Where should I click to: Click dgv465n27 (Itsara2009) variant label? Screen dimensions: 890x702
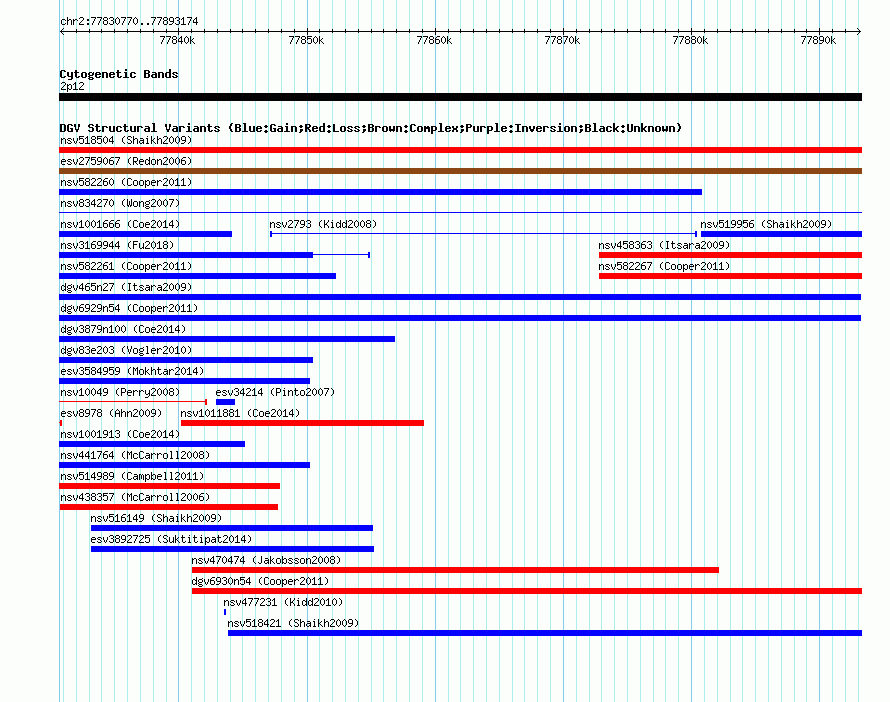[x=126, y=287]
